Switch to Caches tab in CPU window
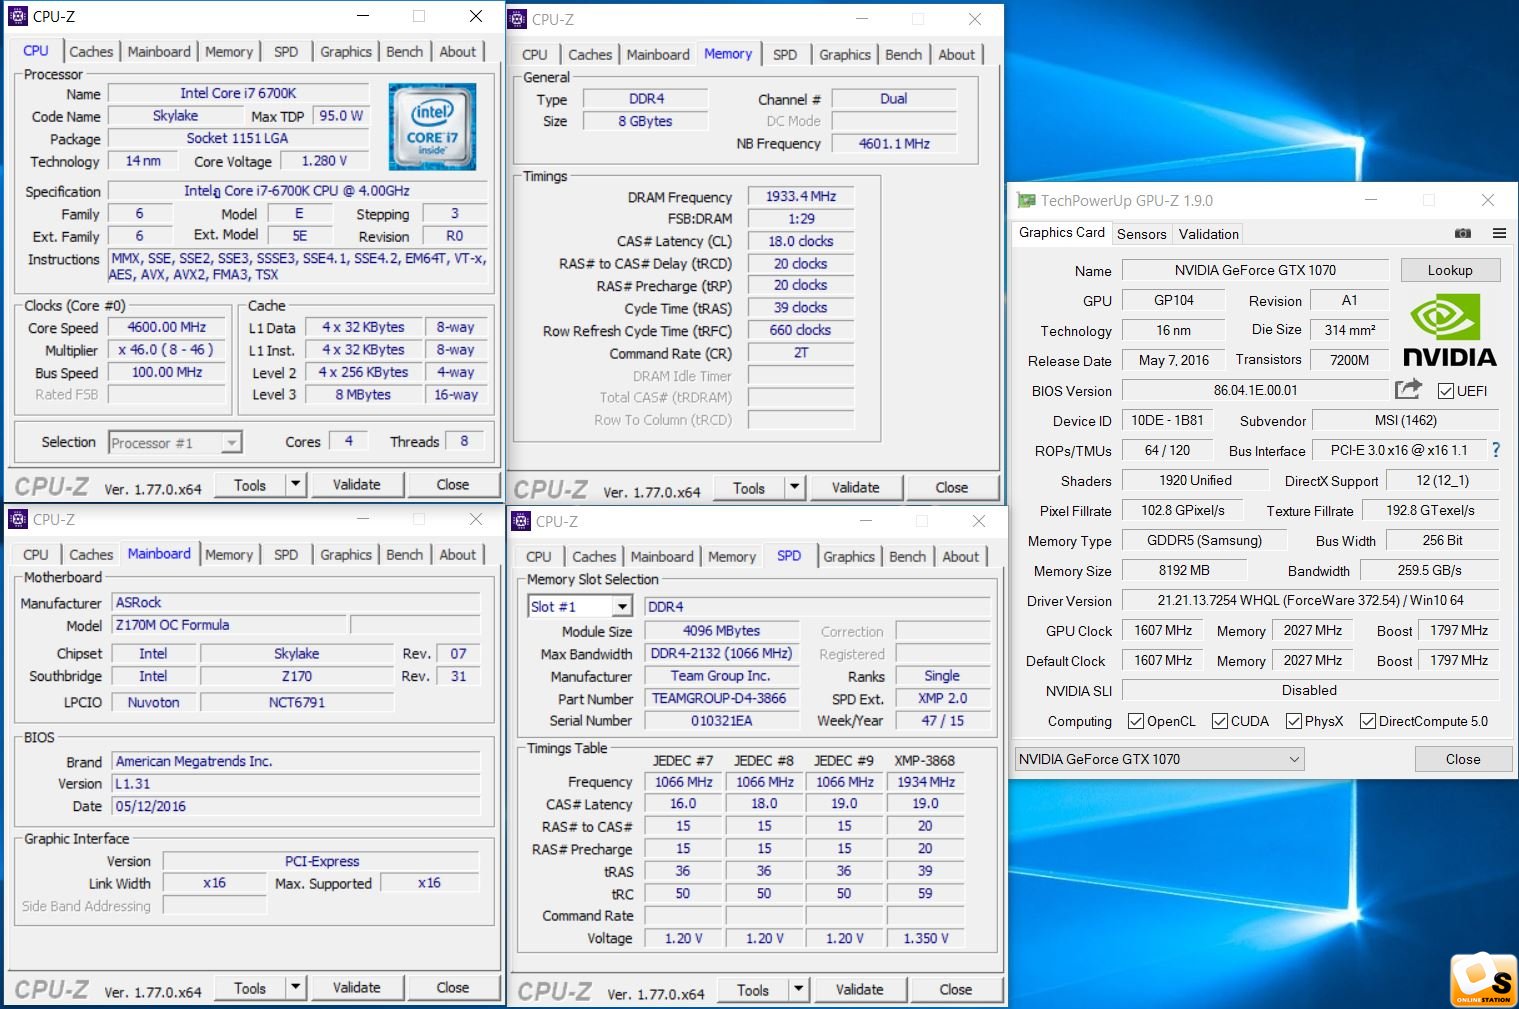 tap(91, 52)
